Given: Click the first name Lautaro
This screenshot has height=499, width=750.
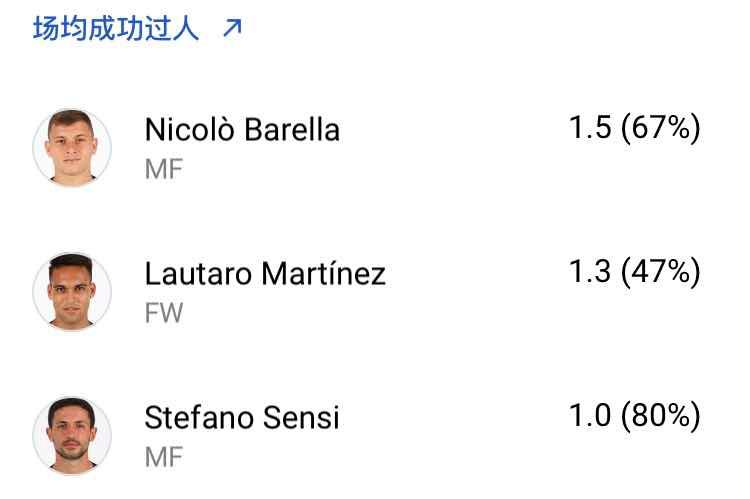Looking at the screenshot, I should click(x=197, y=274).
